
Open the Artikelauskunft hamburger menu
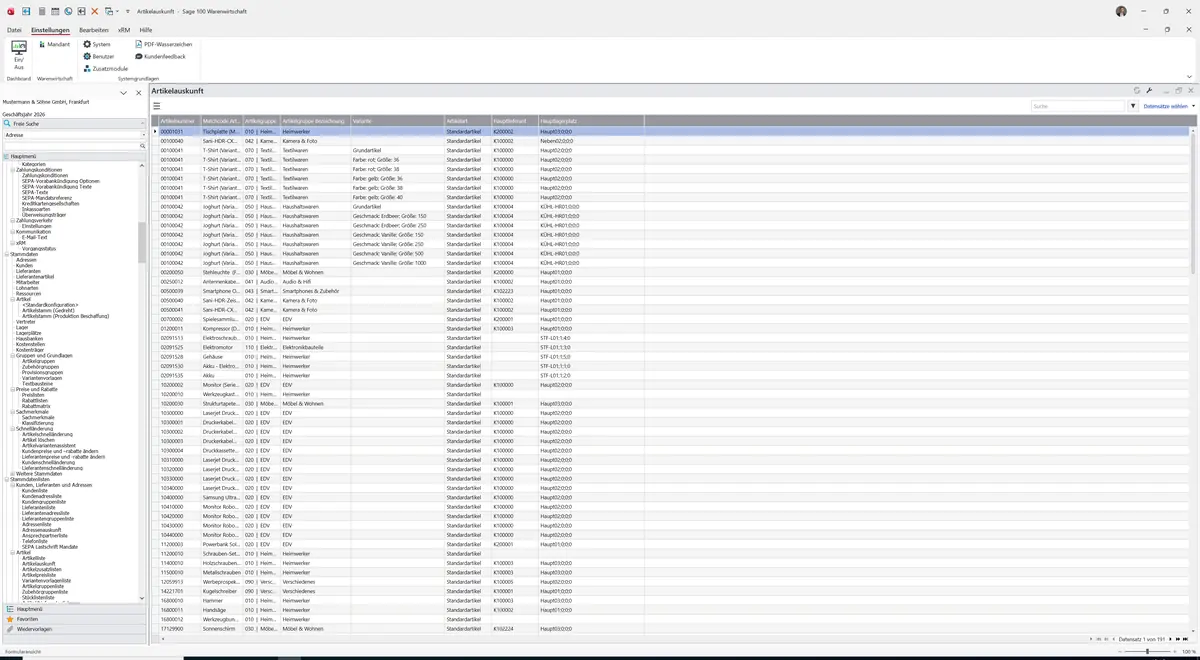coord(157,106)
